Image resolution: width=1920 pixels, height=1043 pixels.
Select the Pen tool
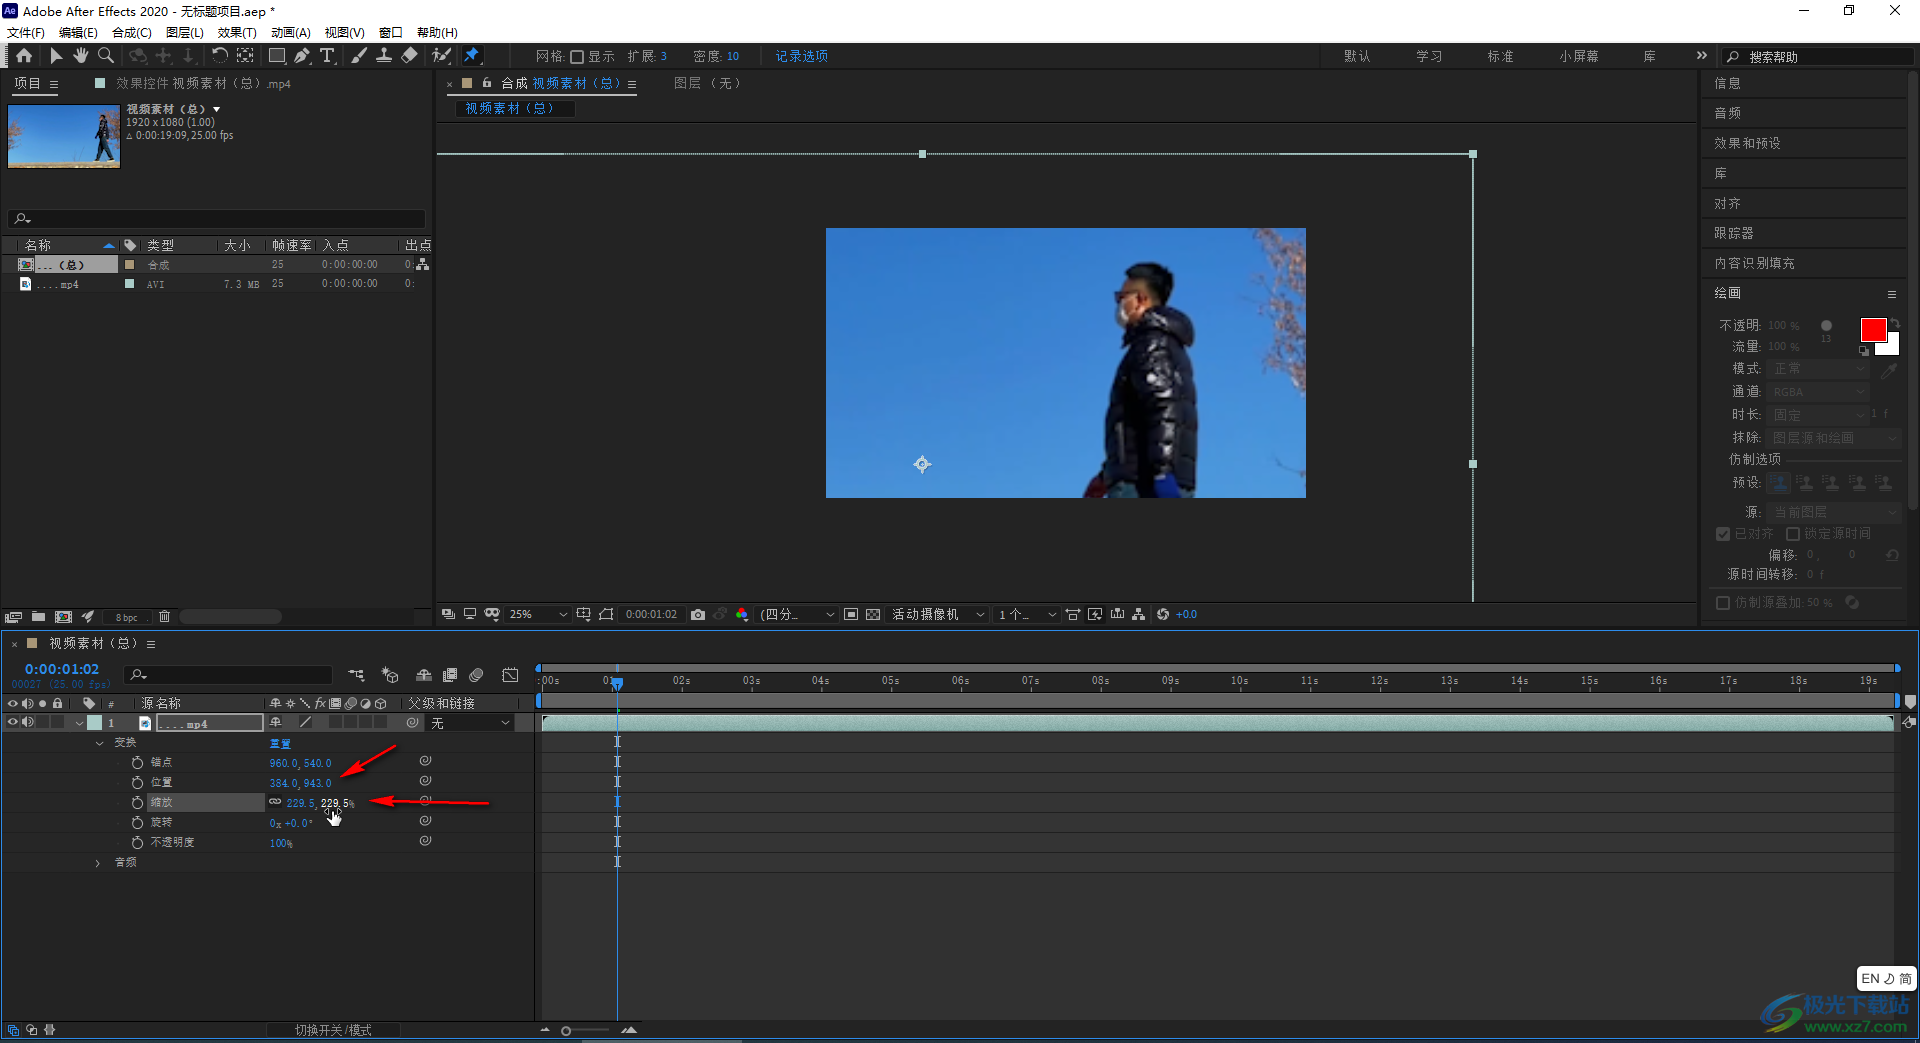(302, 56)
